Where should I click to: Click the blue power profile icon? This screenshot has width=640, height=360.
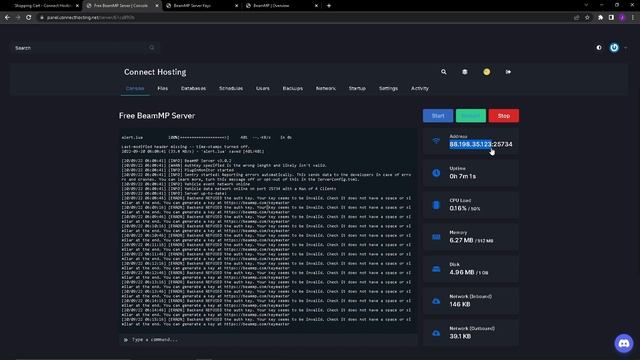coord(614,48)
